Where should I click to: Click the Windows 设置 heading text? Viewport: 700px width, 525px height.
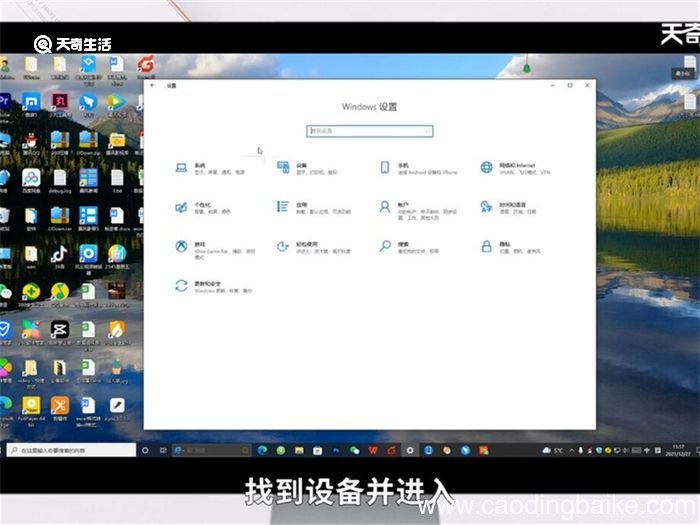[x=370, y=107]
